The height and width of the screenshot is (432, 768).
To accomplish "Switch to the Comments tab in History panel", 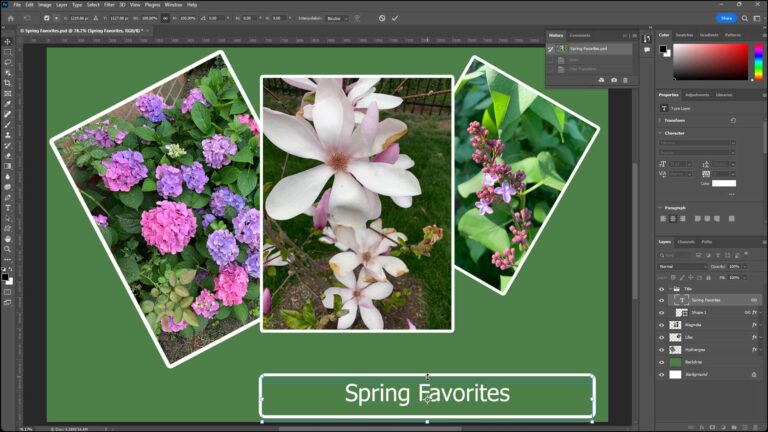I will (580, 35).
